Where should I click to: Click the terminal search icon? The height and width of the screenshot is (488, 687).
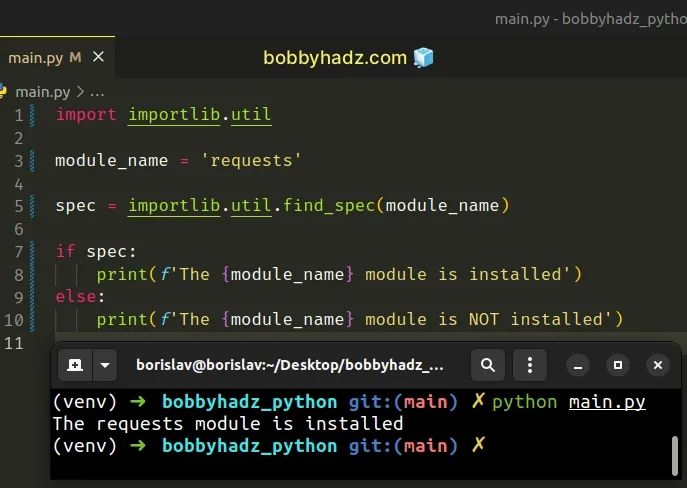tap(488, 365)
